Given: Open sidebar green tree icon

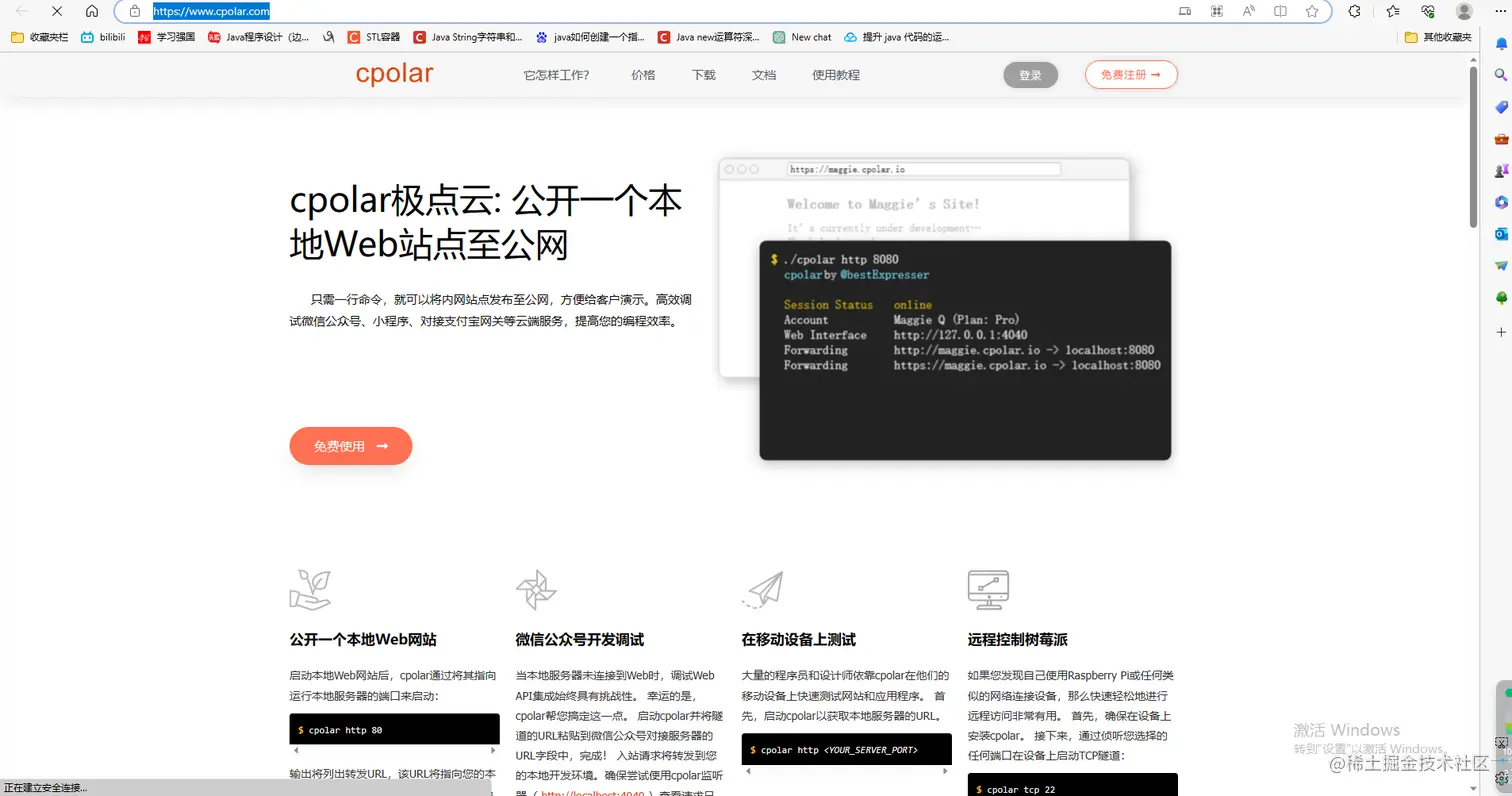Looking at the screenshot, I should pos(1501,298).
